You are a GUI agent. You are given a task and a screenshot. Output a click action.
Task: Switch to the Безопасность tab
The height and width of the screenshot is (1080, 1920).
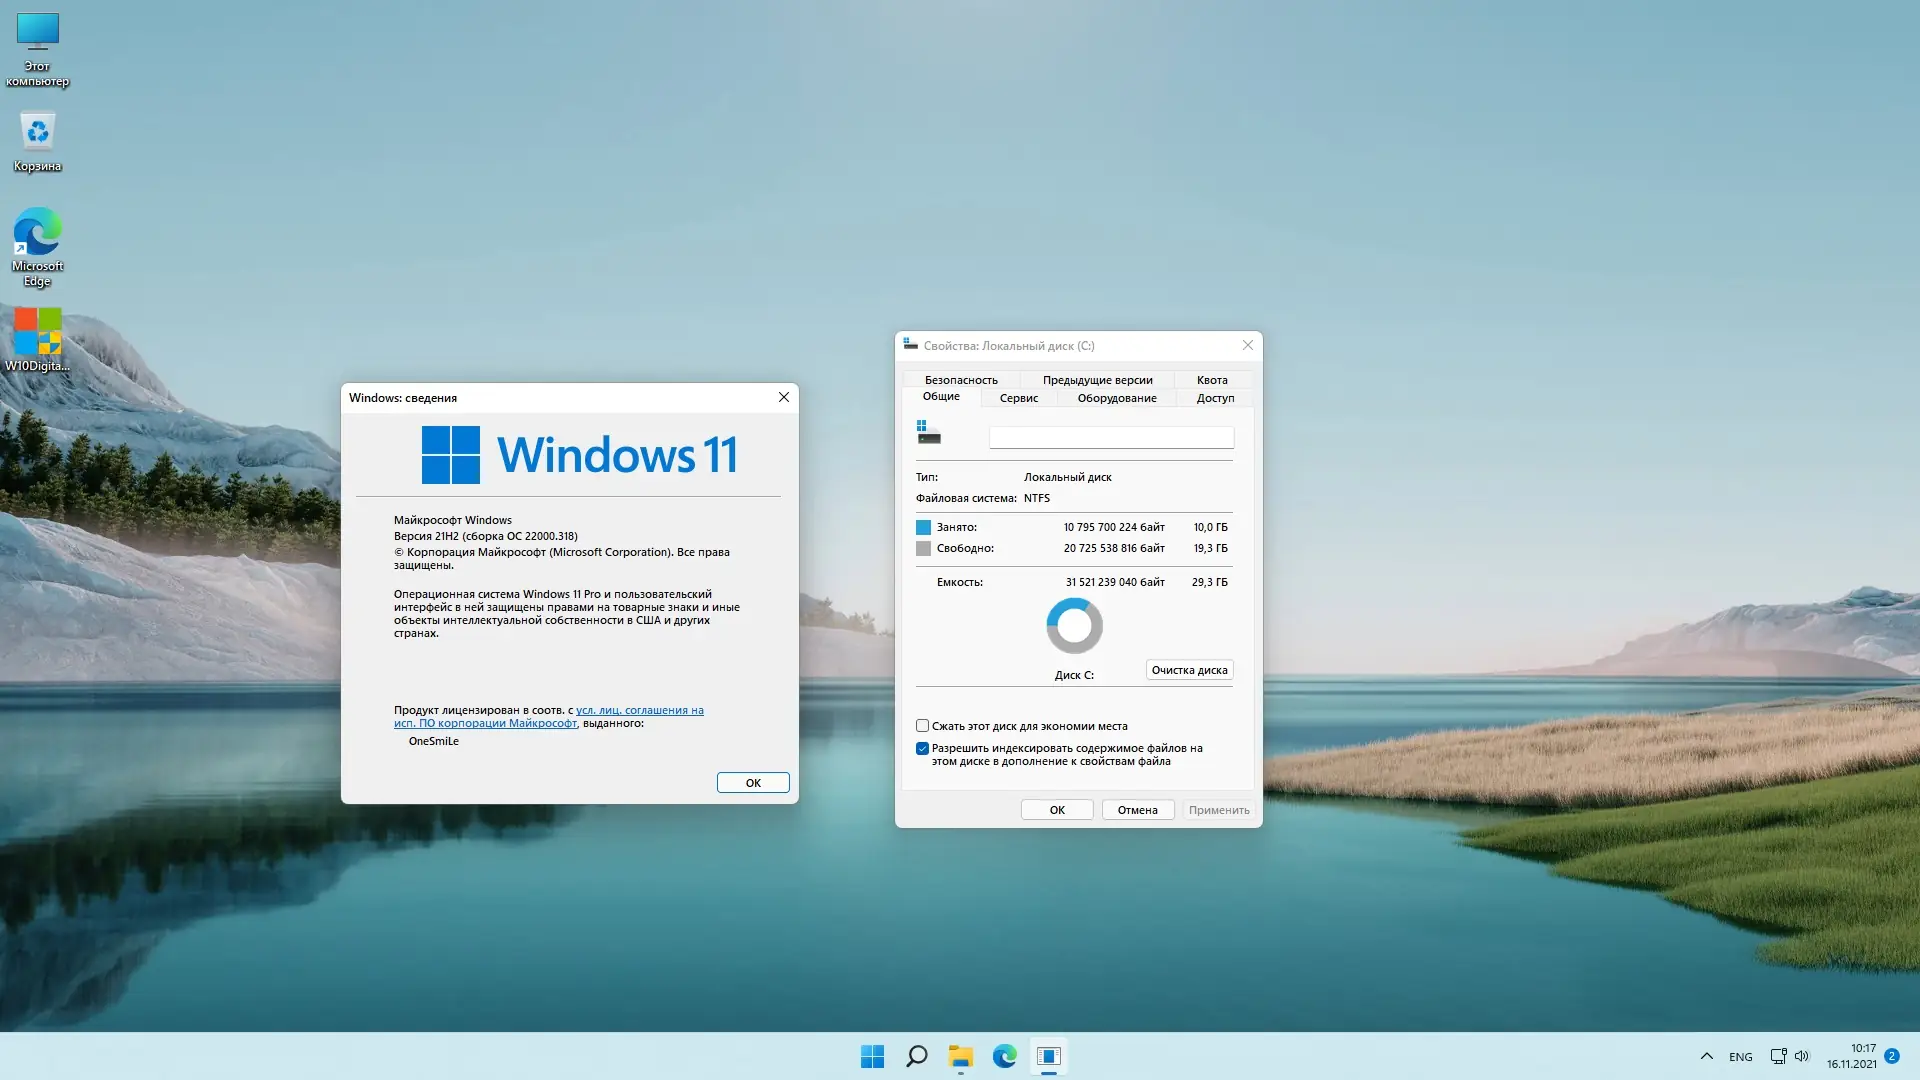(960, 380)
